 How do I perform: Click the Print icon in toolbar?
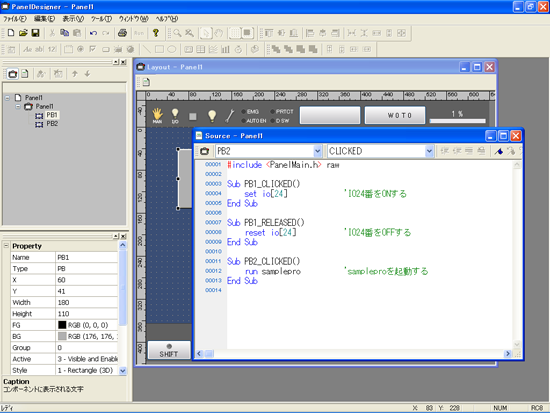[122, 33]
